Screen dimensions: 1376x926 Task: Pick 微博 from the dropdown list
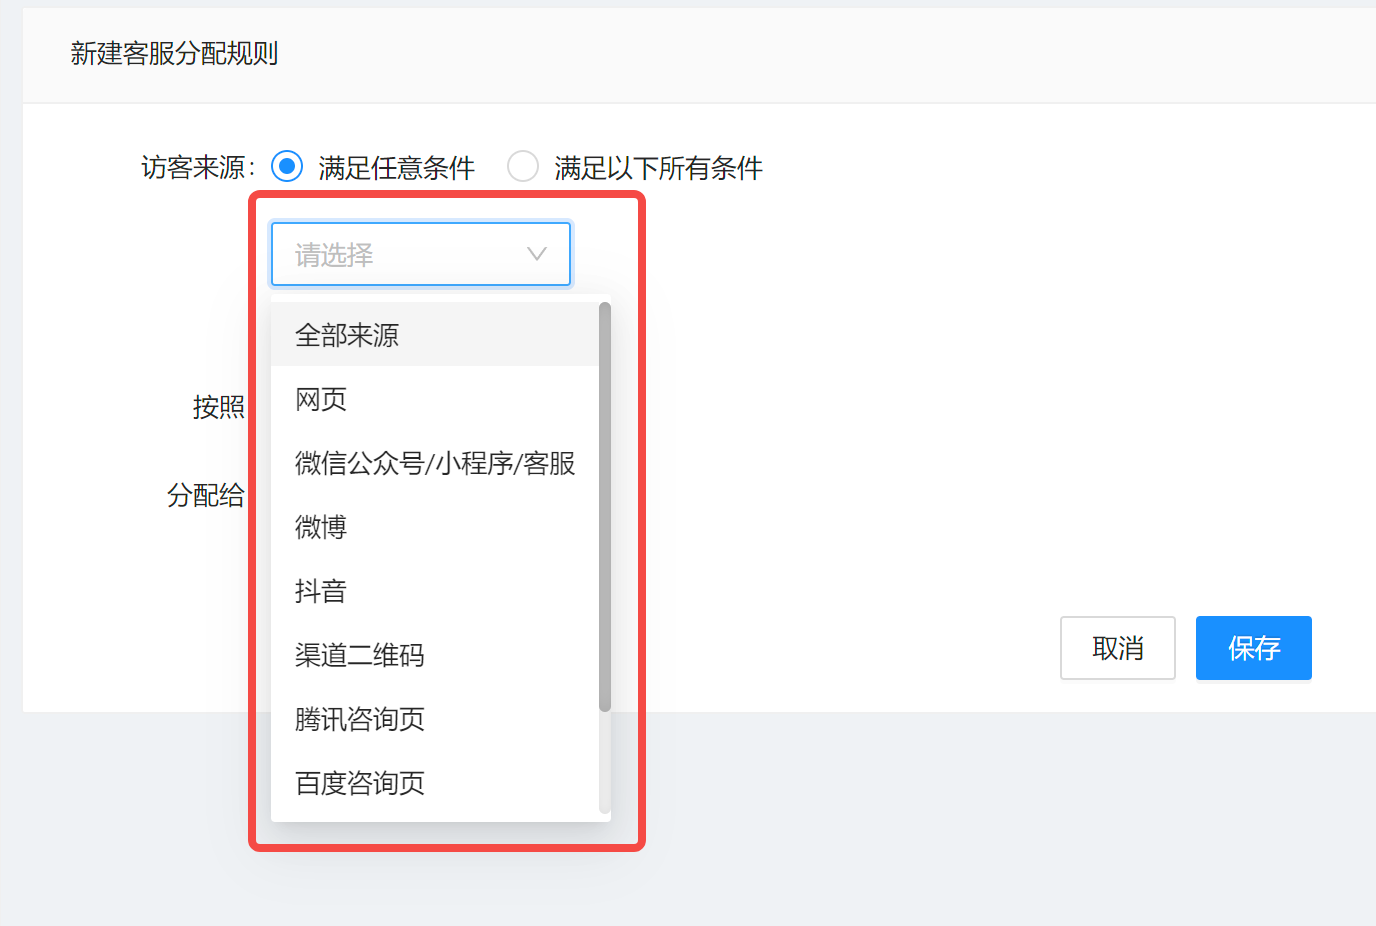coord(319,527)
